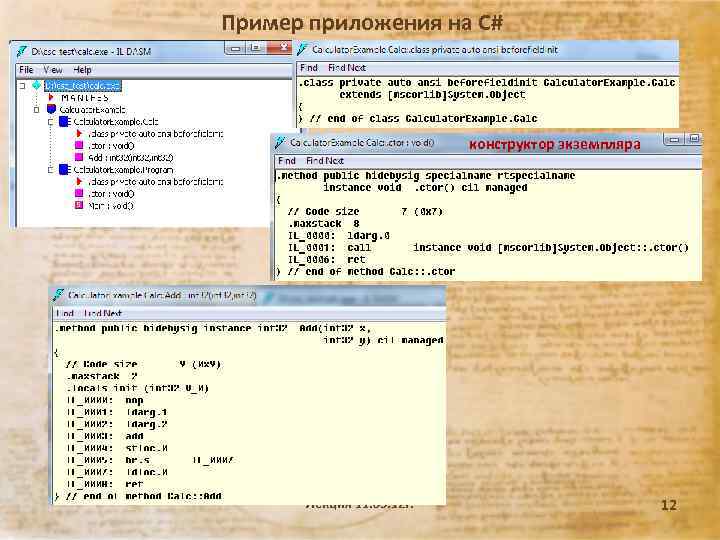Click the magenta icon of Add method

79,158
